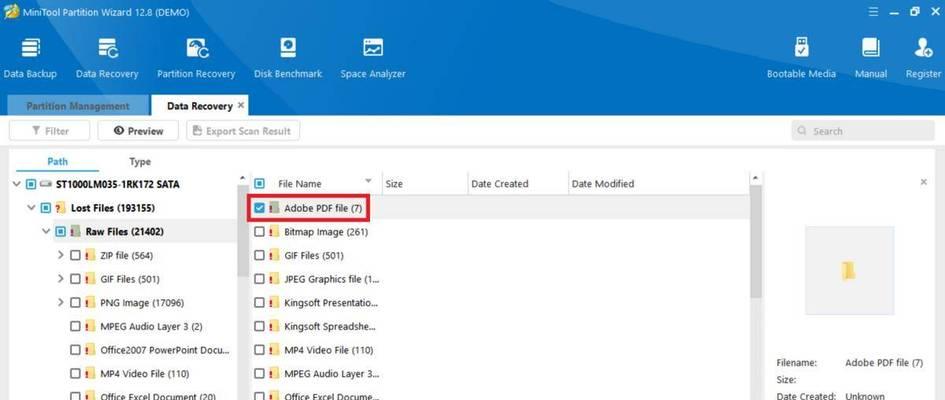Click File Name column sort arrow
The image size is (945, 400).
[368, 181]
